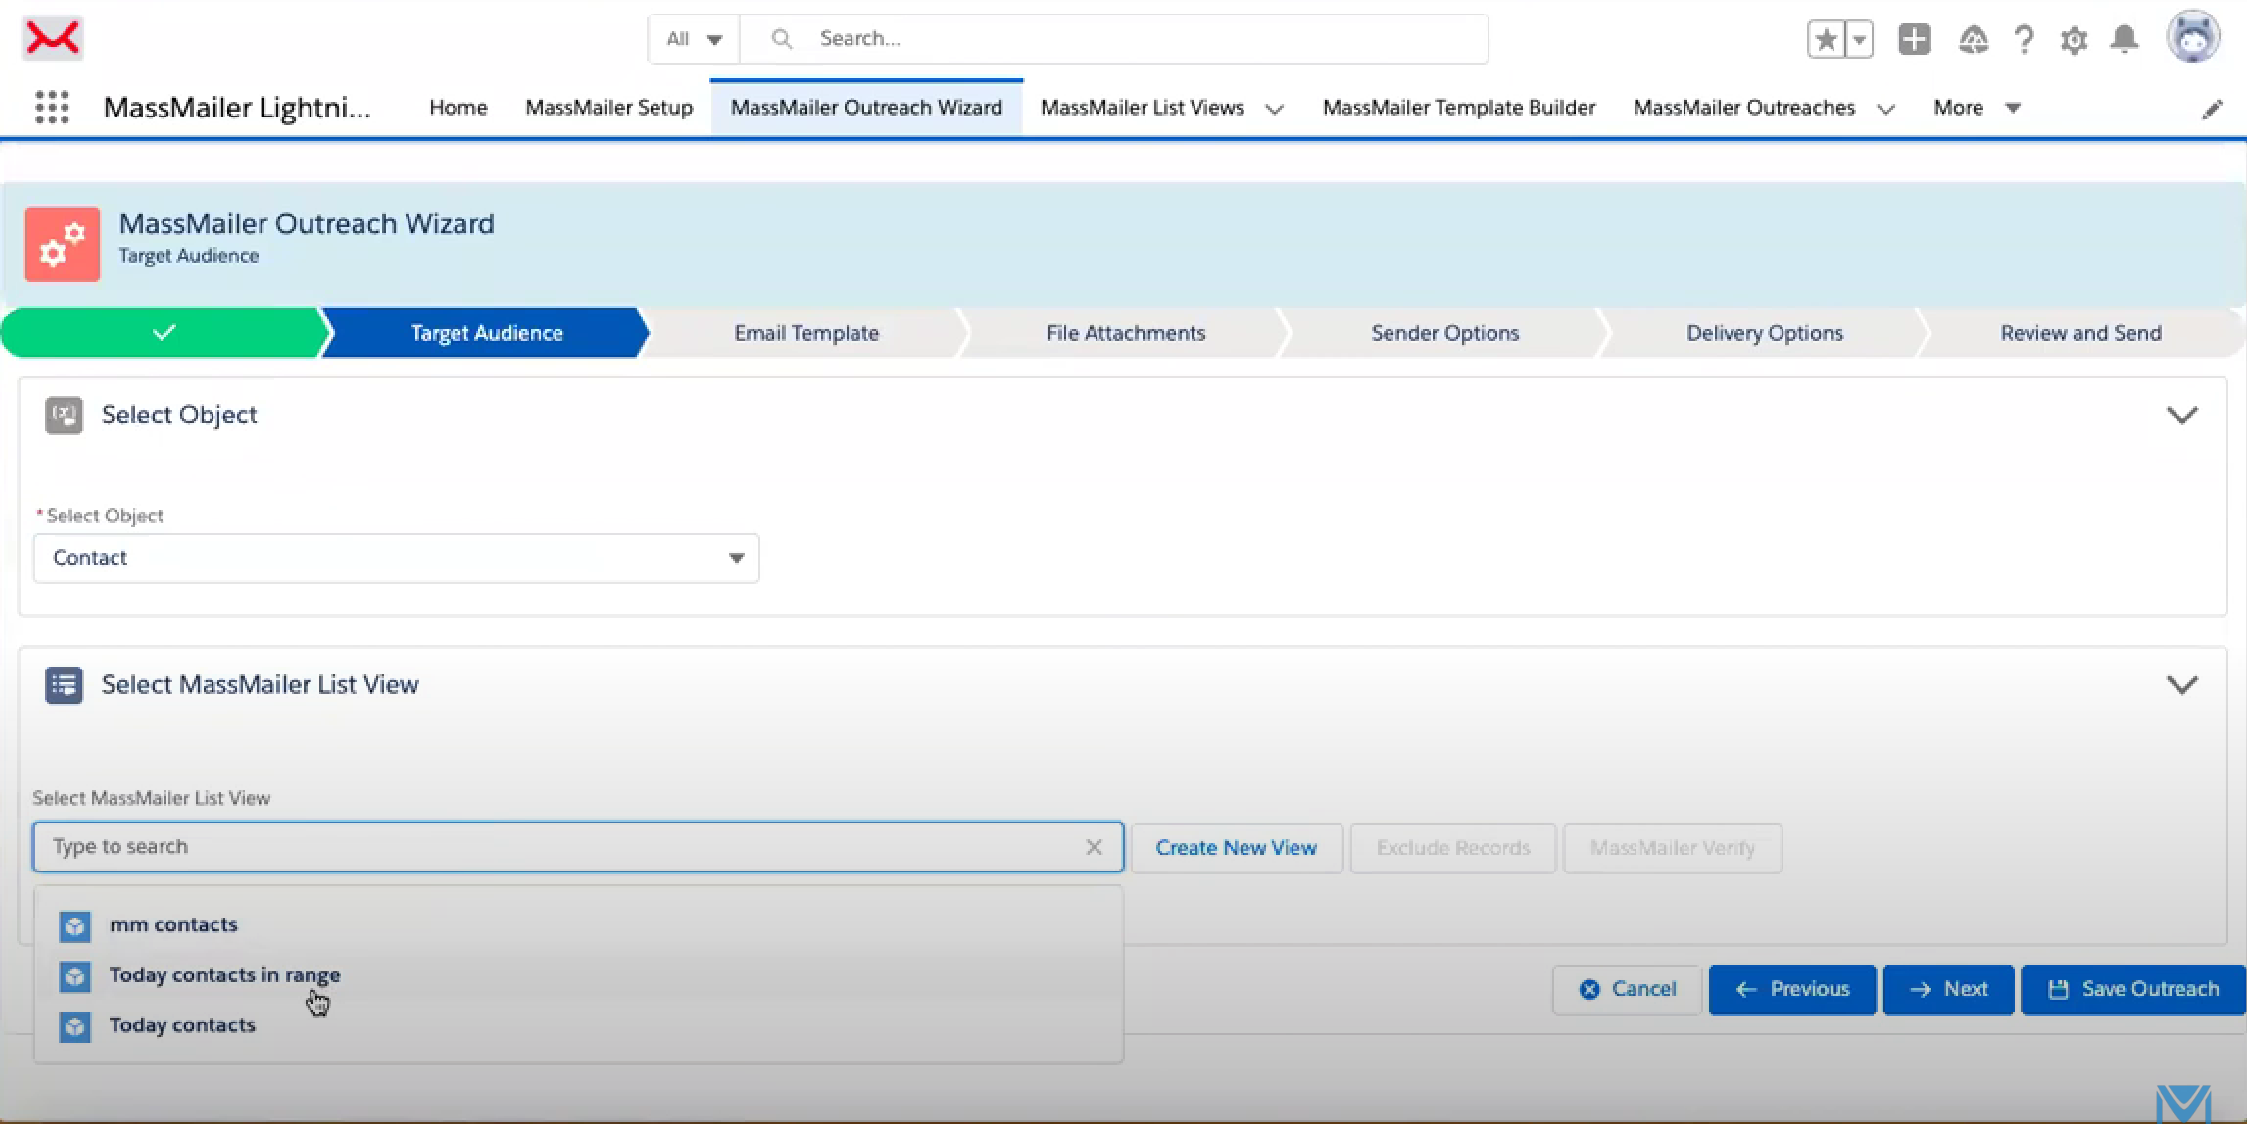This screenshot has height=1124, width=2247.
Task: Expand the MassMailer List Views tab chevron
Action: tap(1275, 109)
